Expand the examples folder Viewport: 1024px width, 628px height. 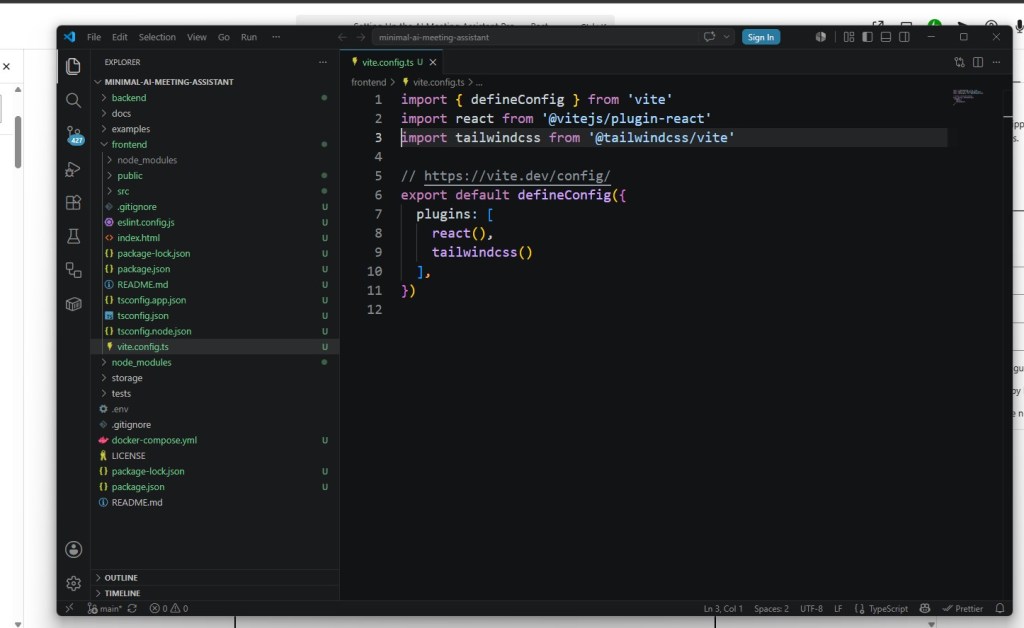[x=131, y=129]
